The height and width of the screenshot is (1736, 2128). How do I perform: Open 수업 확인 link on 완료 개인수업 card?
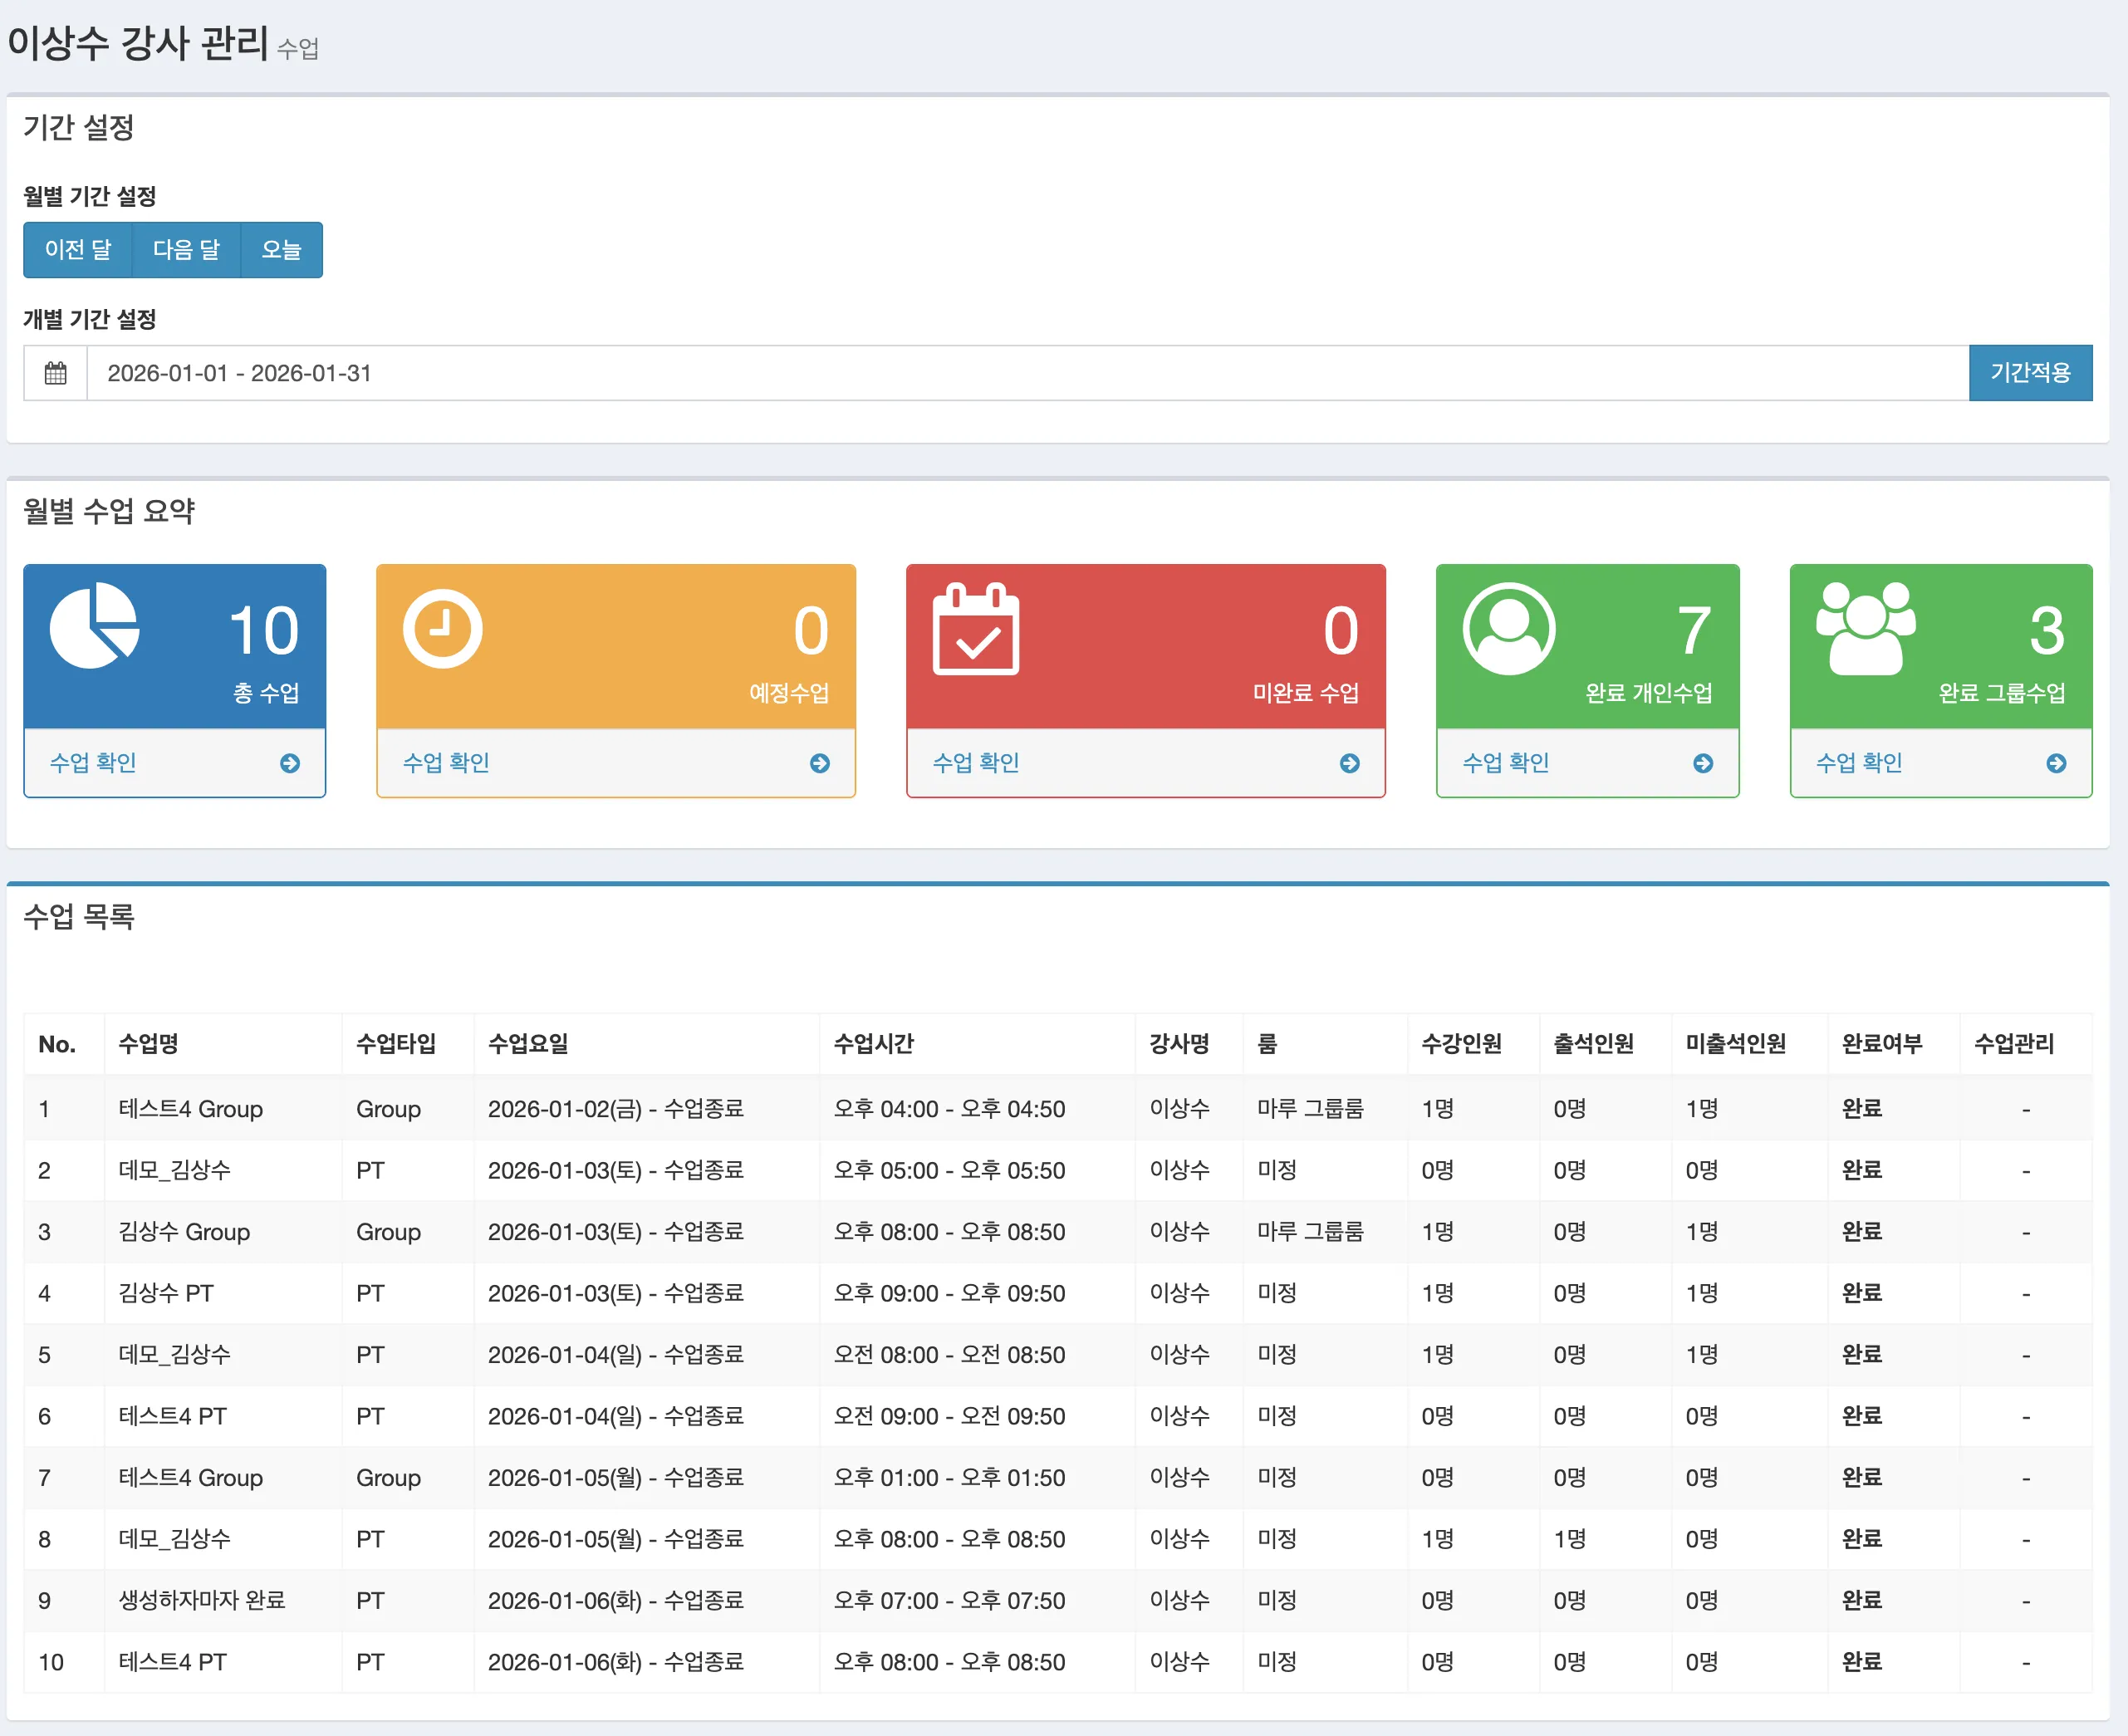1505,763
